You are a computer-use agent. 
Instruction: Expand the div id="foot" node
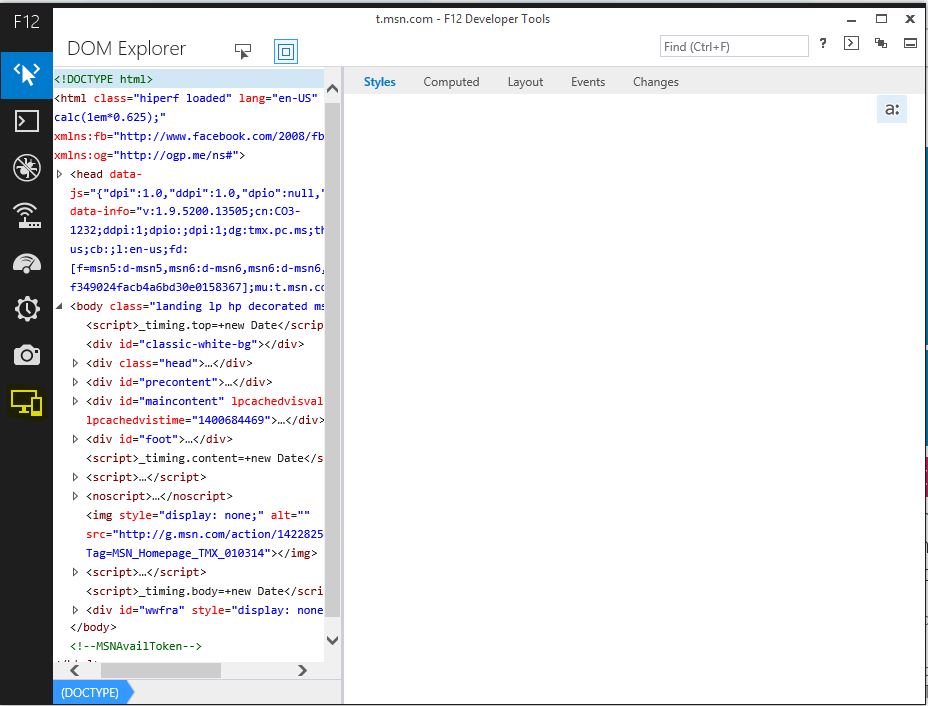coord(76,439)
